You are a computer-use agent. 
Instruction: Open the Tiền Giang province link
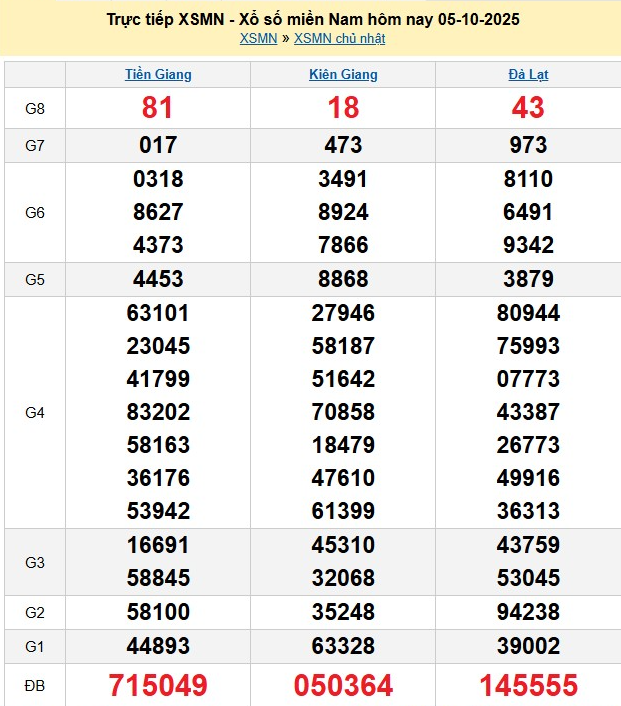[158, 74]
